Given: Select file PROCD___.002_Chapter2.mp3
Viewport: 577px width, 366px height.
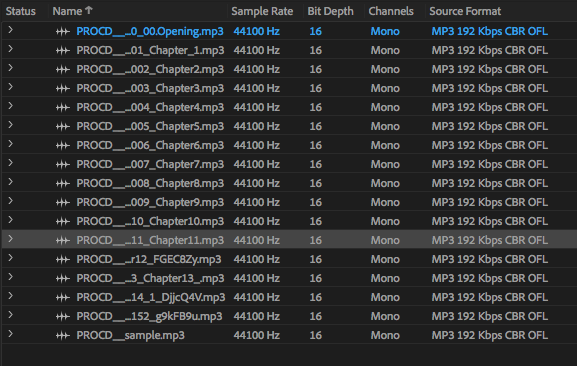Looking at the screenshot, I should [x=150, y=70].
